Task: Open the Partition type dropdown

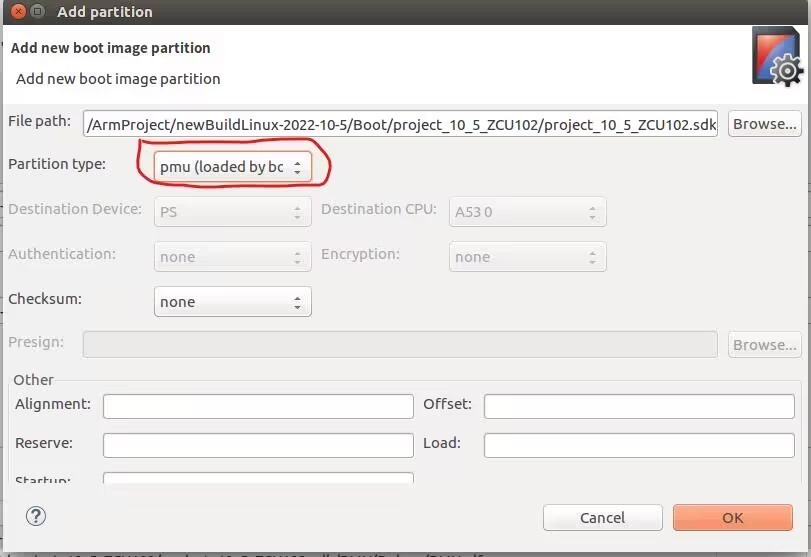Action: 232,167
